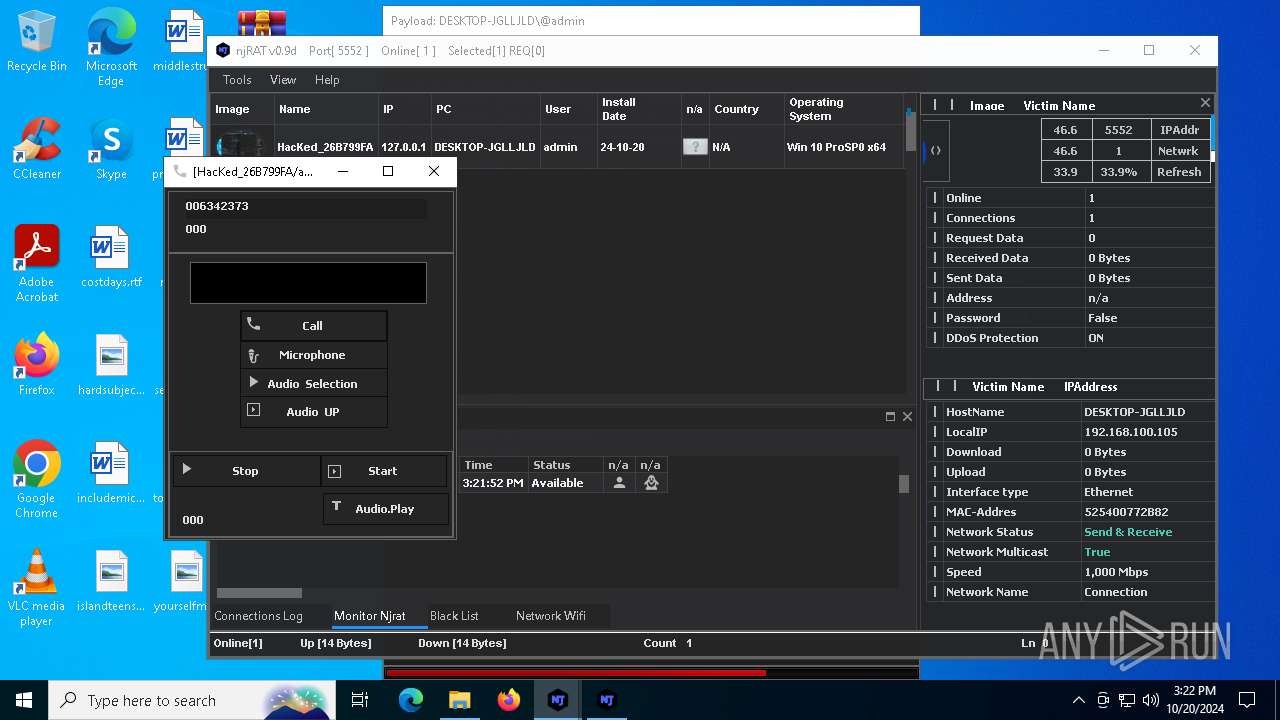Viewport: 1280px width, 720px height.
Task: Click the 006342373 number field
Action: pos(305,206)
